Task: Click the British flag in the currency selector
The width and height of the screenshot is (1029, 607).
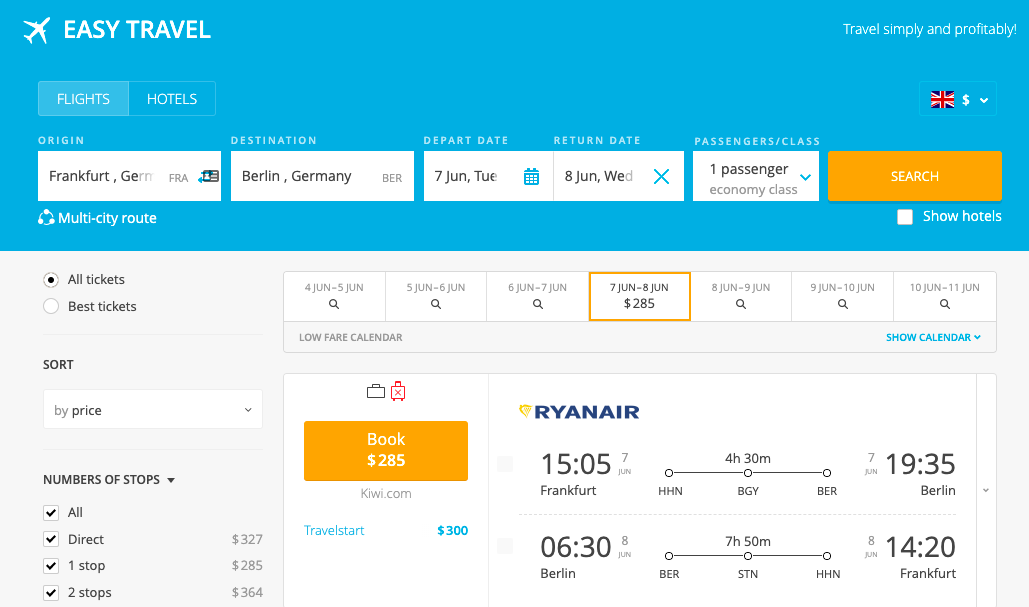Action: pyautogui.click(x=941, y=99)
